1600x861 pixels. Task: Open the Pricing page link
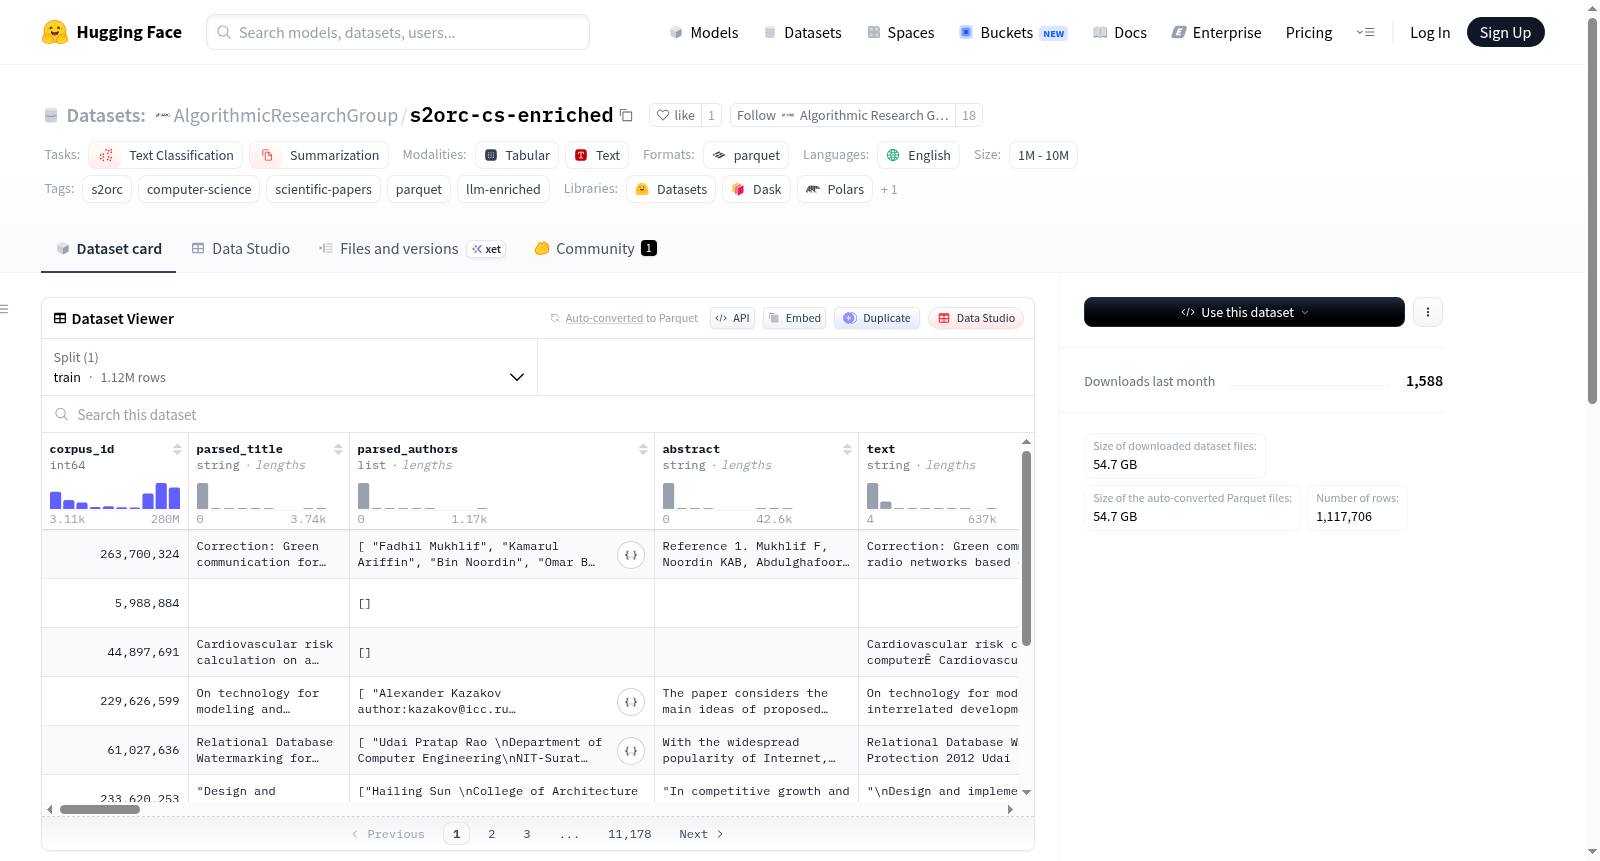coord(1309,32)
